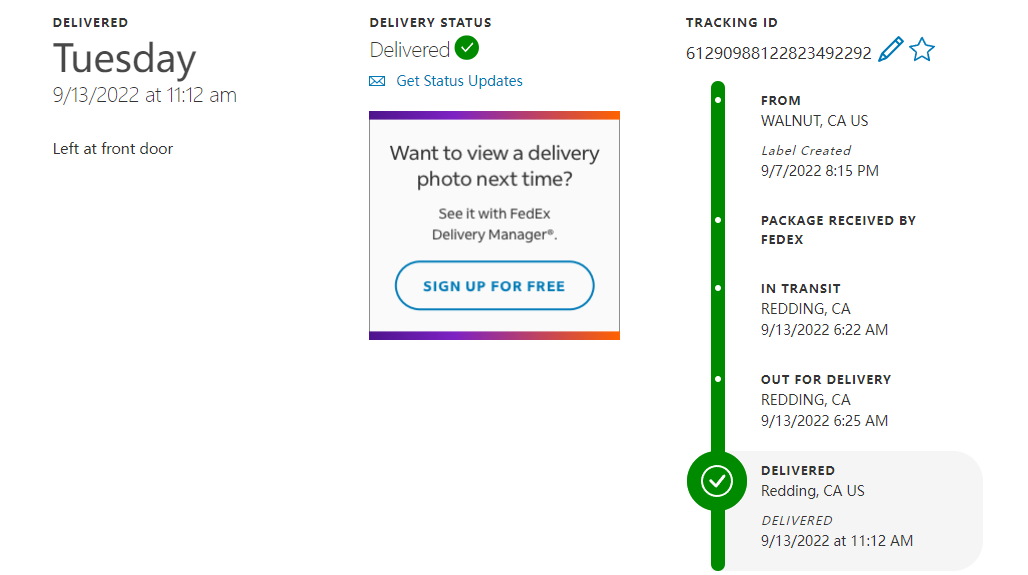Click the FedEx Delivery Manager text in ad

(494, 224)
